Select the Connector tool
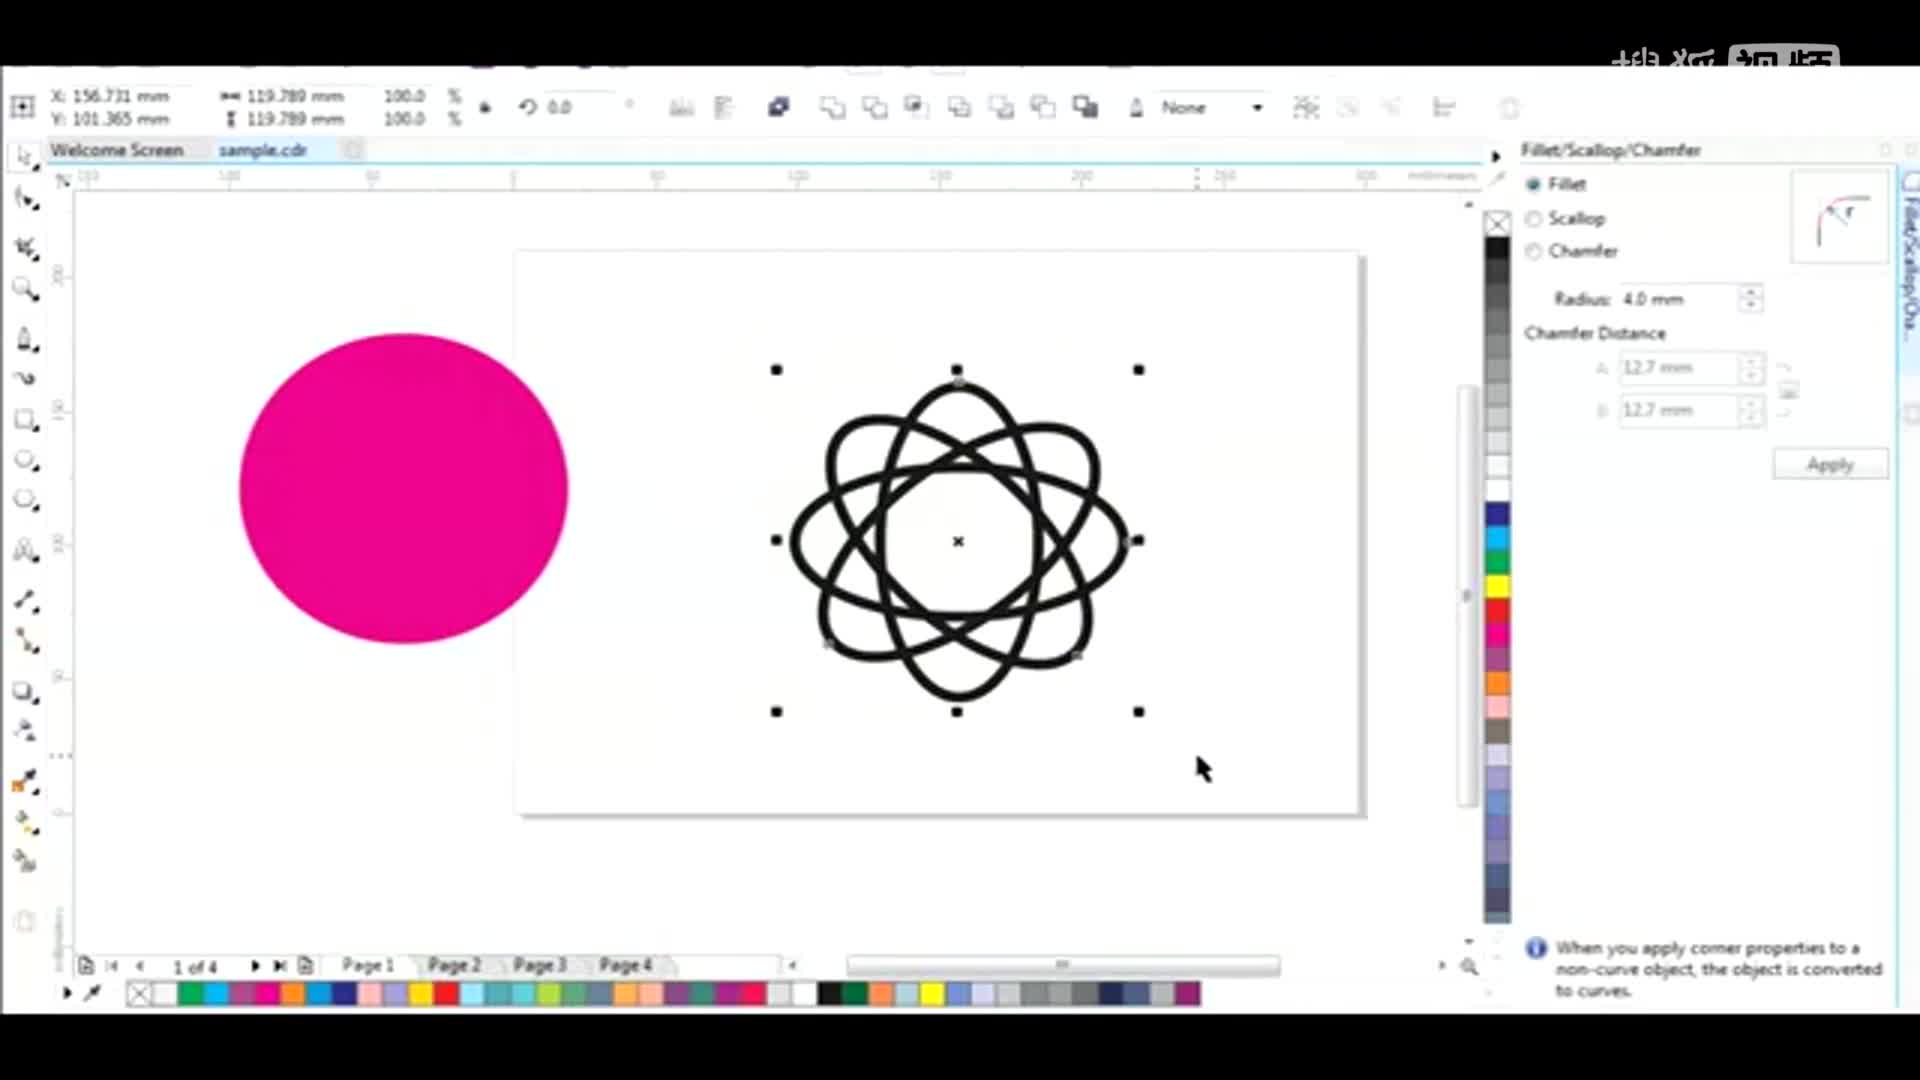The width and height of the screenshot is (1920, 1080). point(26,641)
